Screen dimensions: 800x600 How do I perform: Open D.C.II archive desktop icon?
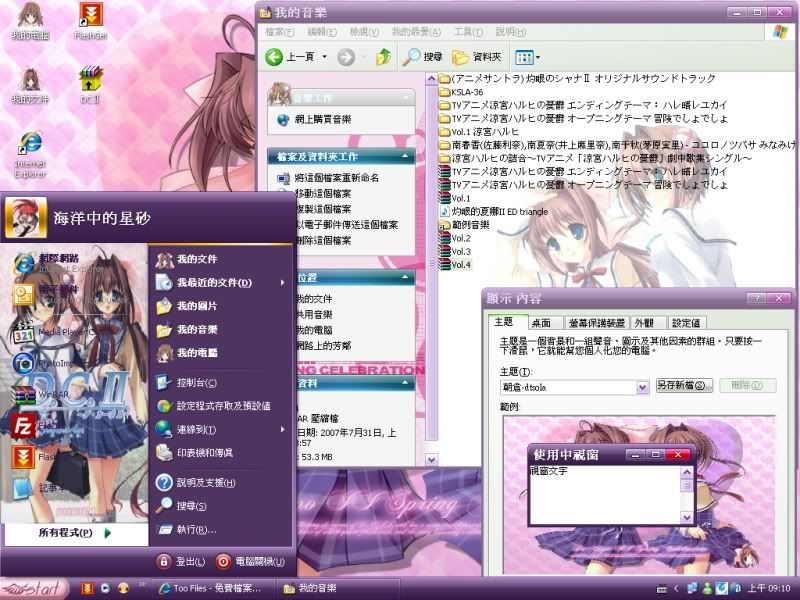[90, 85]
